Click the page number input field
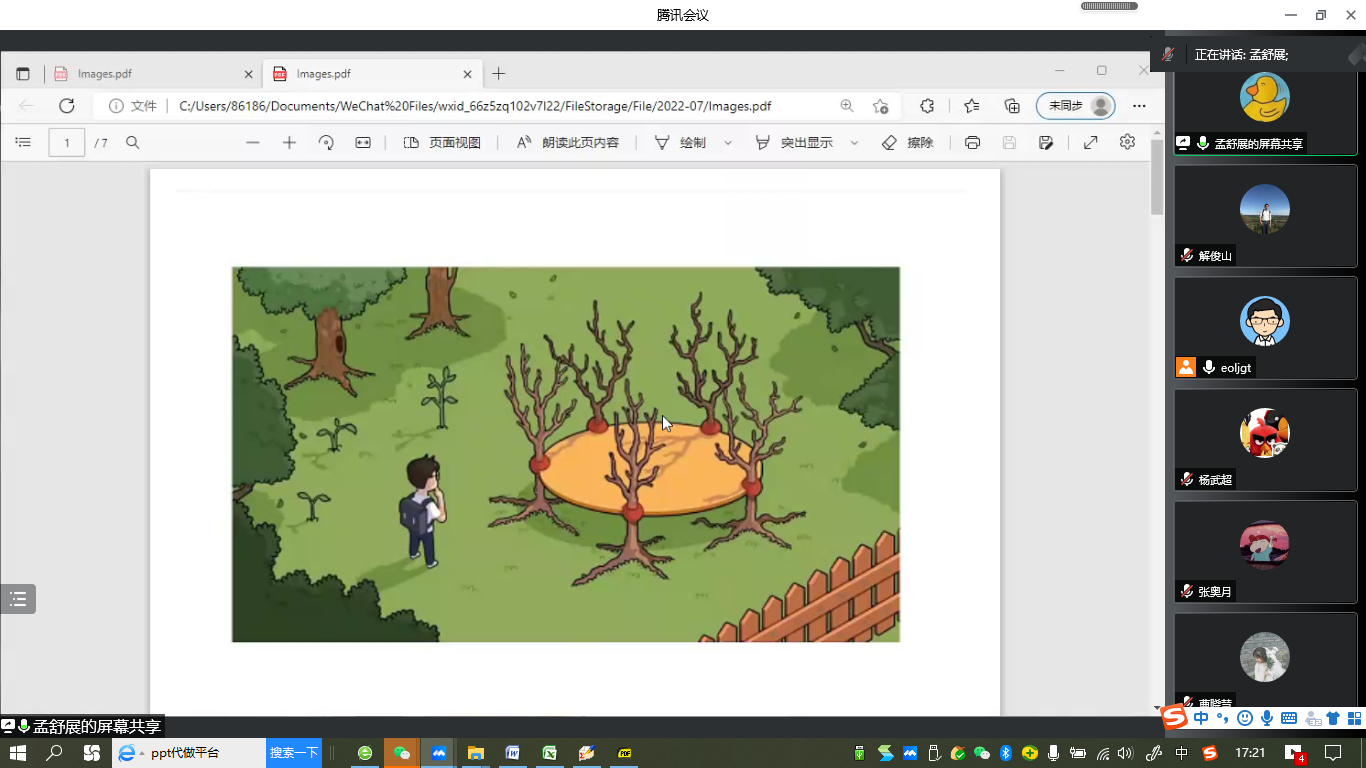The width and height of the screenshot is (1366, 768). coord(67,143)
